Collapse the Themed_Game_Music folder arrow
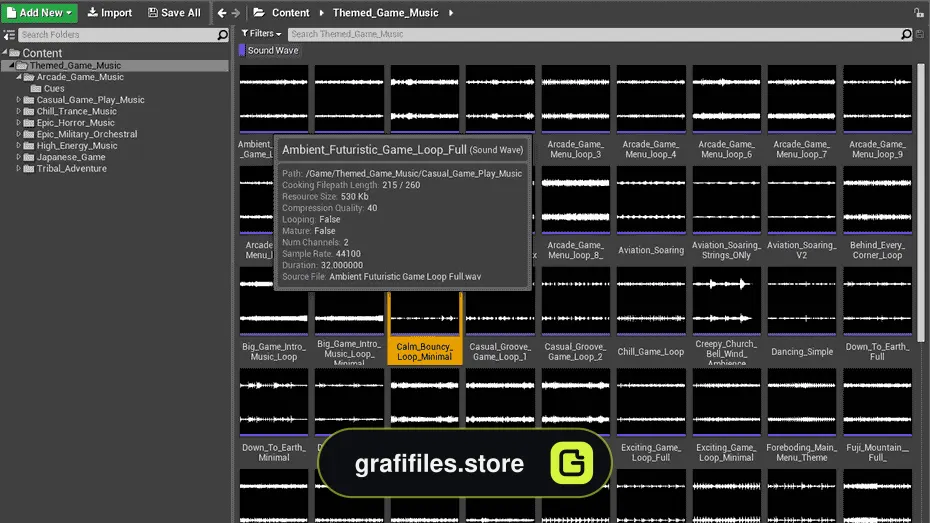 pos(11,65)
